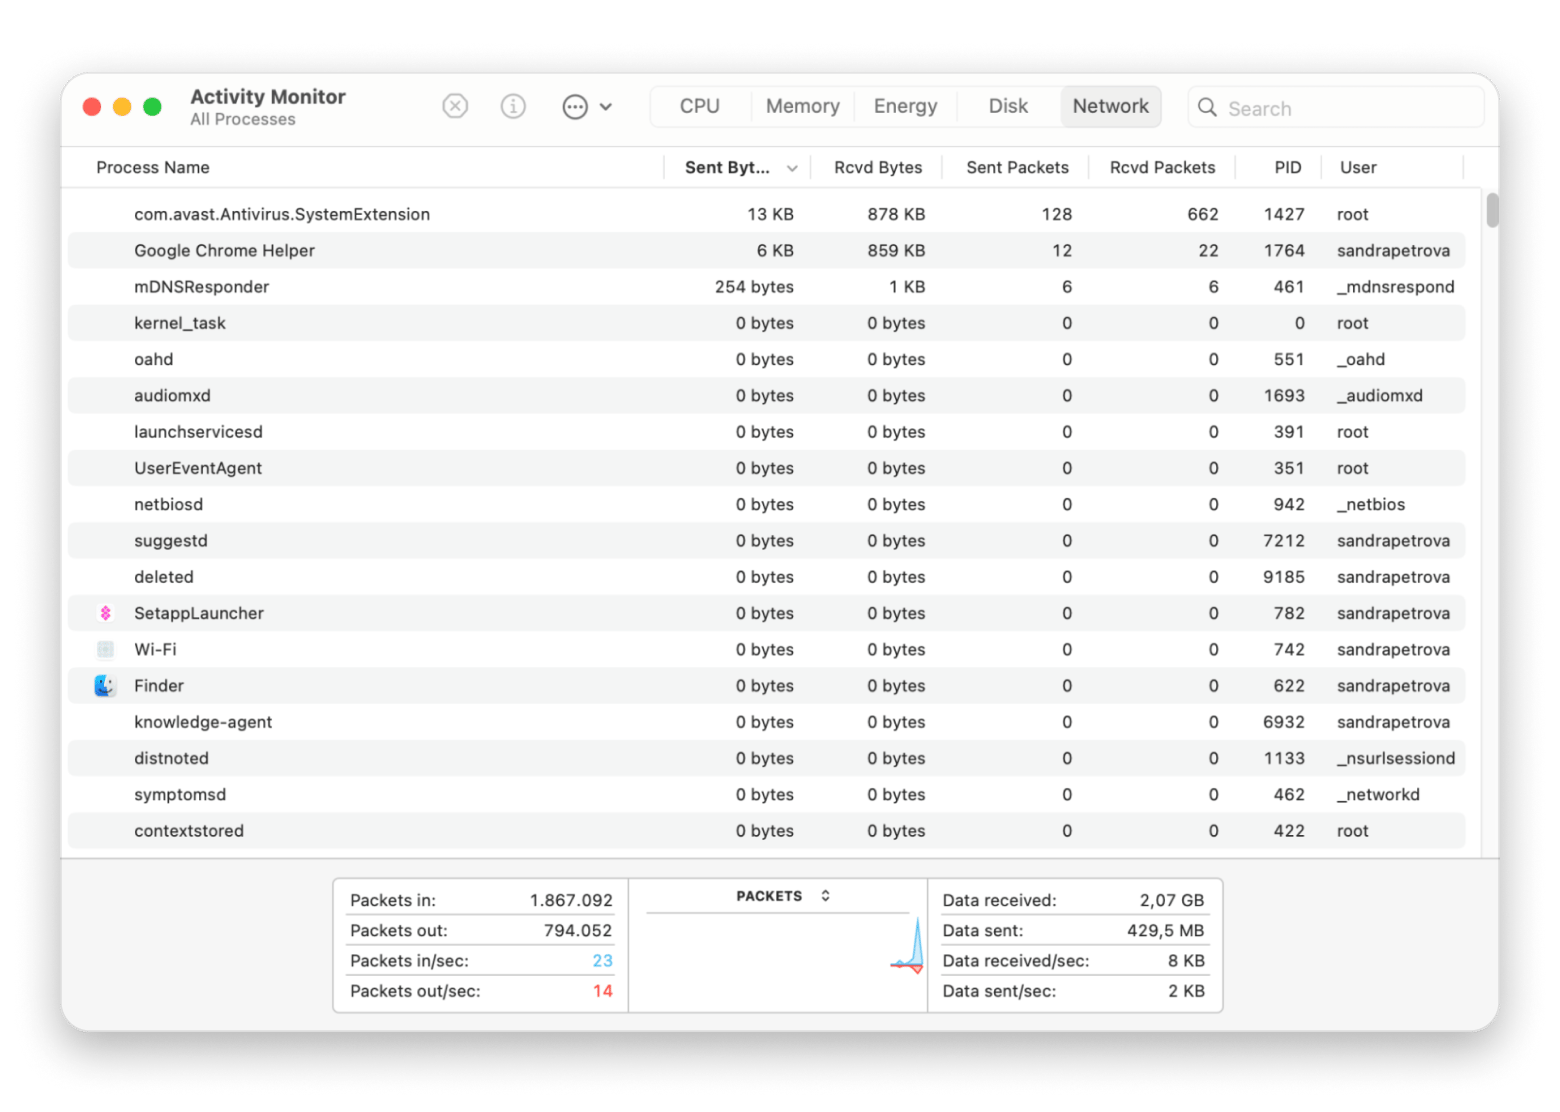1560x1112 pixels.
Task: Toggle Sent Bytes sort order chevron
Action: tap(792, 168)
